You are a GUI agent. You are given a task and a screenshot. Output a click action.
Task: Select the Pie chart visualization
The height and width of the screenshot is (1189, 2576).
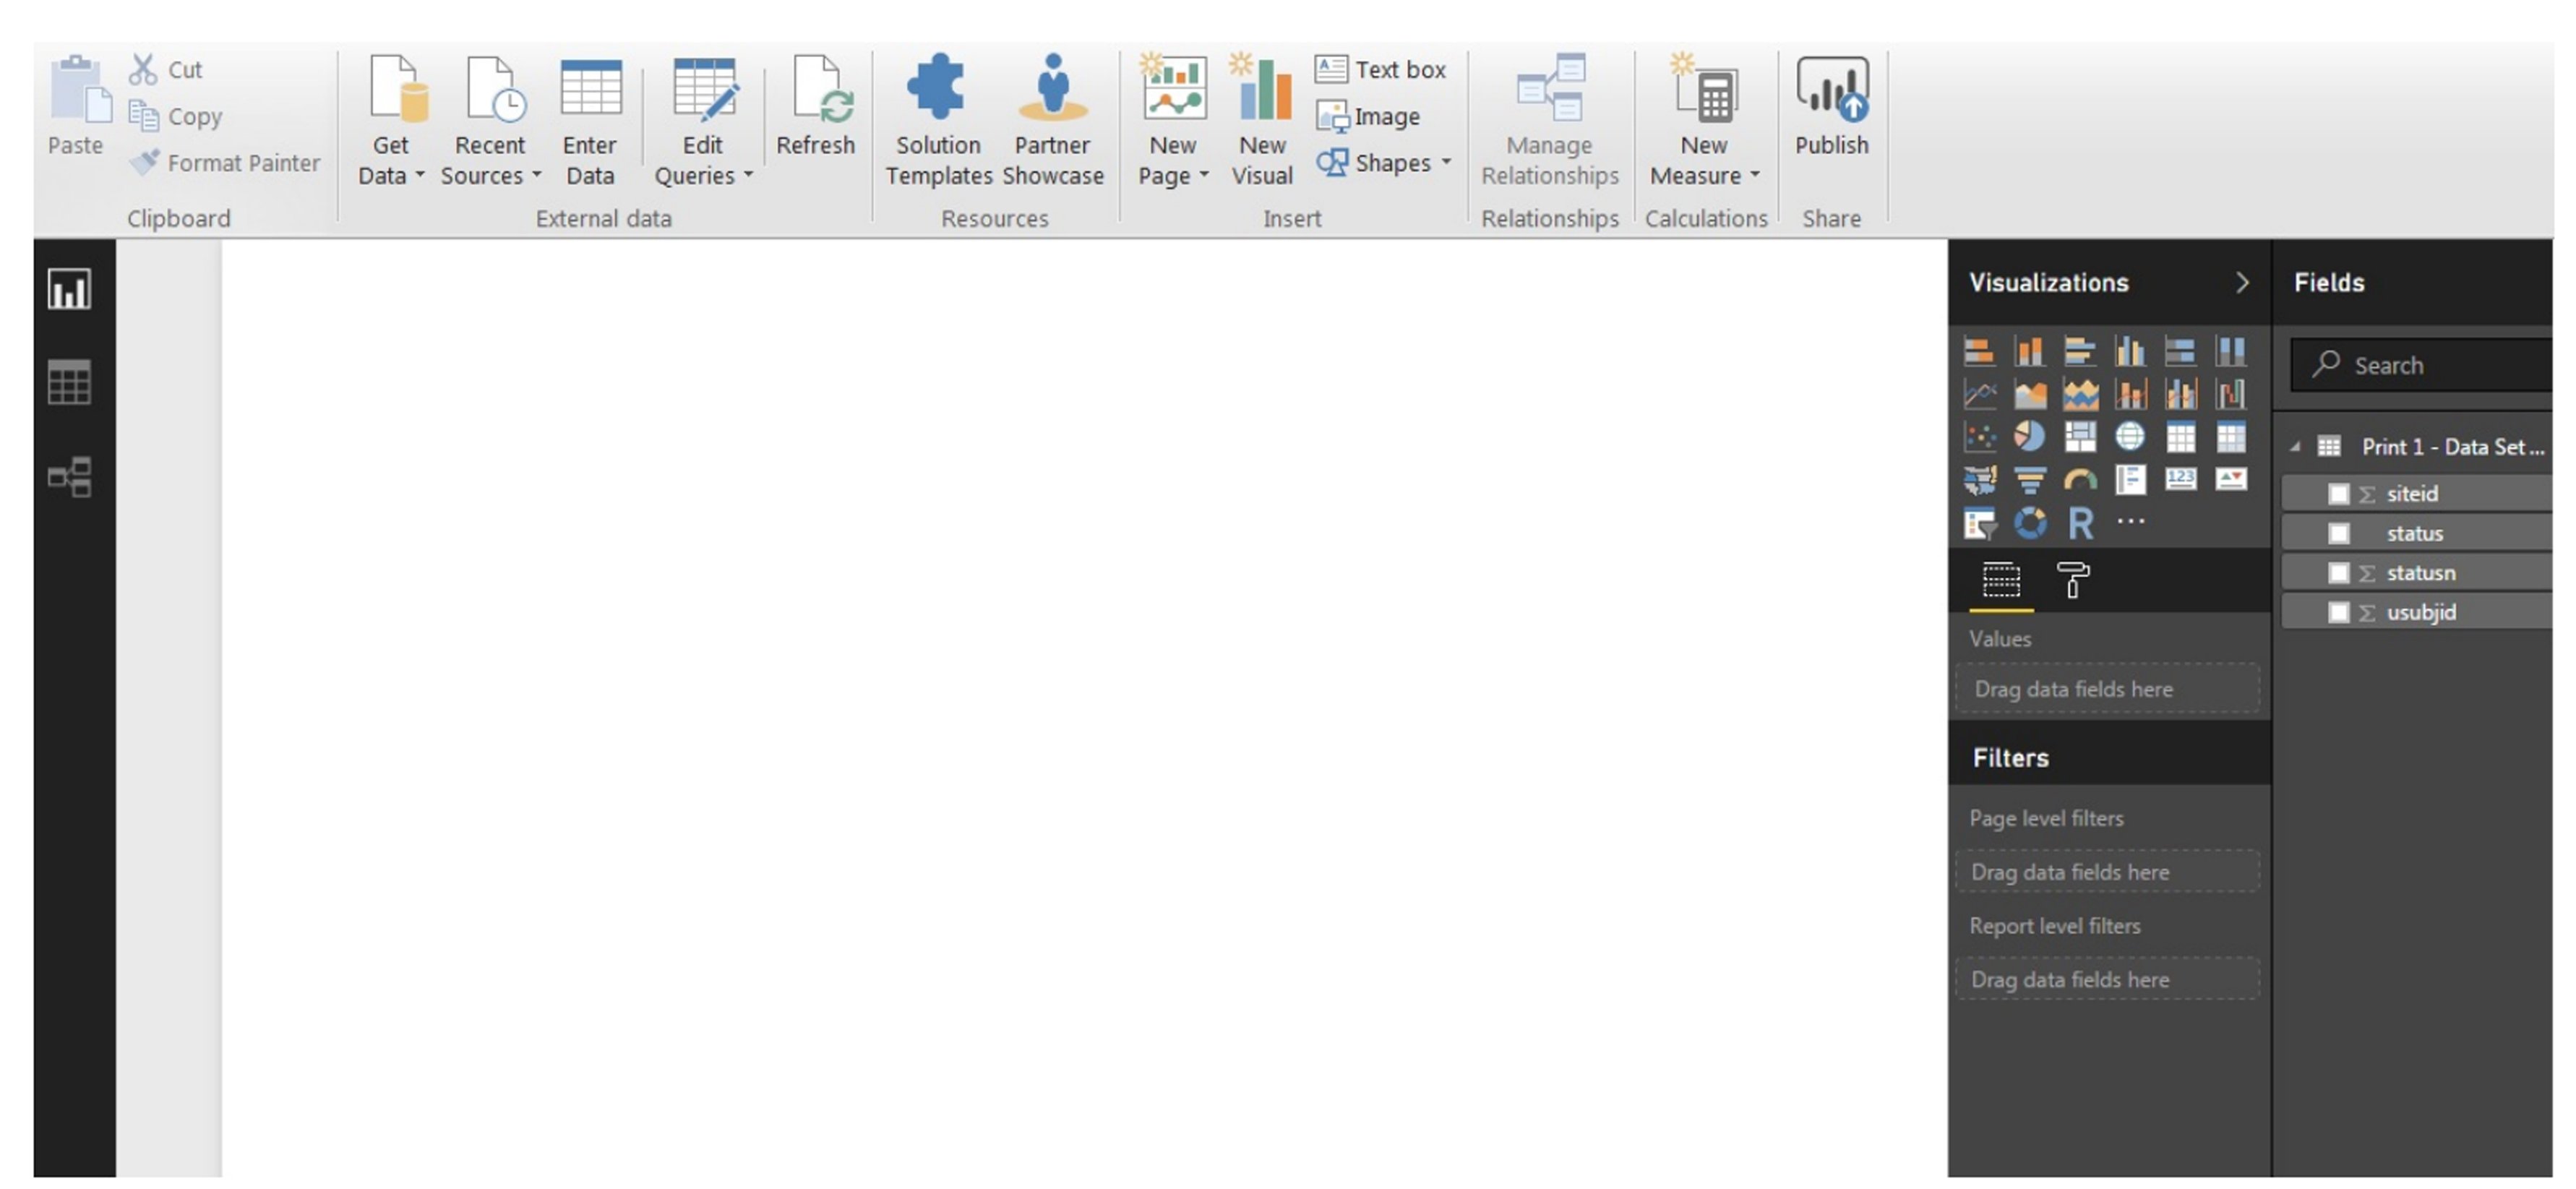pos(2030,437)
